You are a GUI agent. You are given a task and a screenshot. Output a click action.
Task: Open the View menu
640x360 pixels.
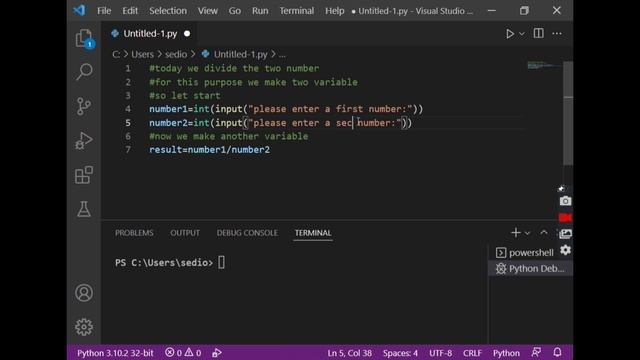point(207,11)
